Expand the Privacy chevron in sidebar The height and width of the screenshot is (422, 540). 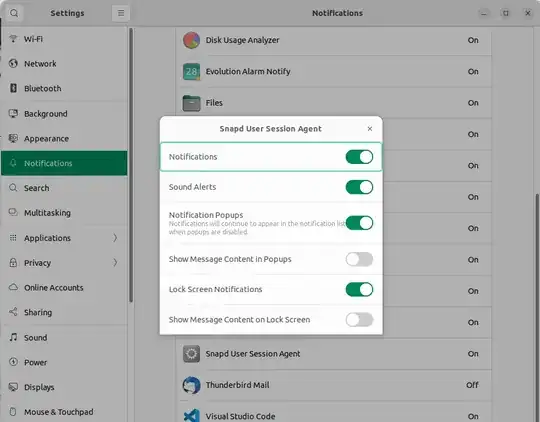[x=115, y=263]
